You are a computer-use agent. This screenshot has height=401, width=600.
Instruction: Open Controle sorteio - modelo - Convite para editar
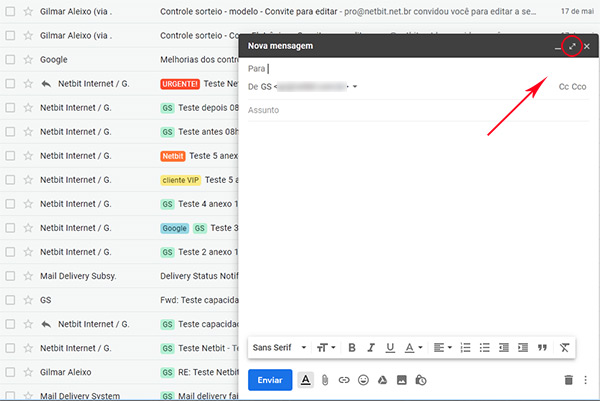coord(249,11)
